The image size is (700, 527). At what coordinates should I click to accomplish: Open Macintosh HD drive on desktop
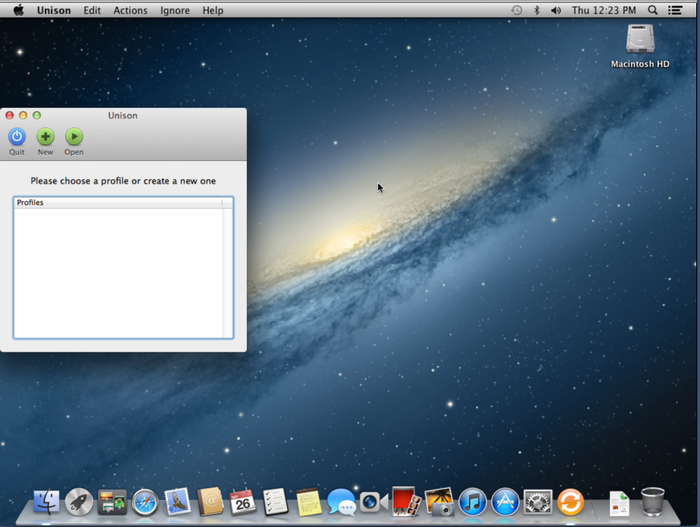[x=640, y=42]
